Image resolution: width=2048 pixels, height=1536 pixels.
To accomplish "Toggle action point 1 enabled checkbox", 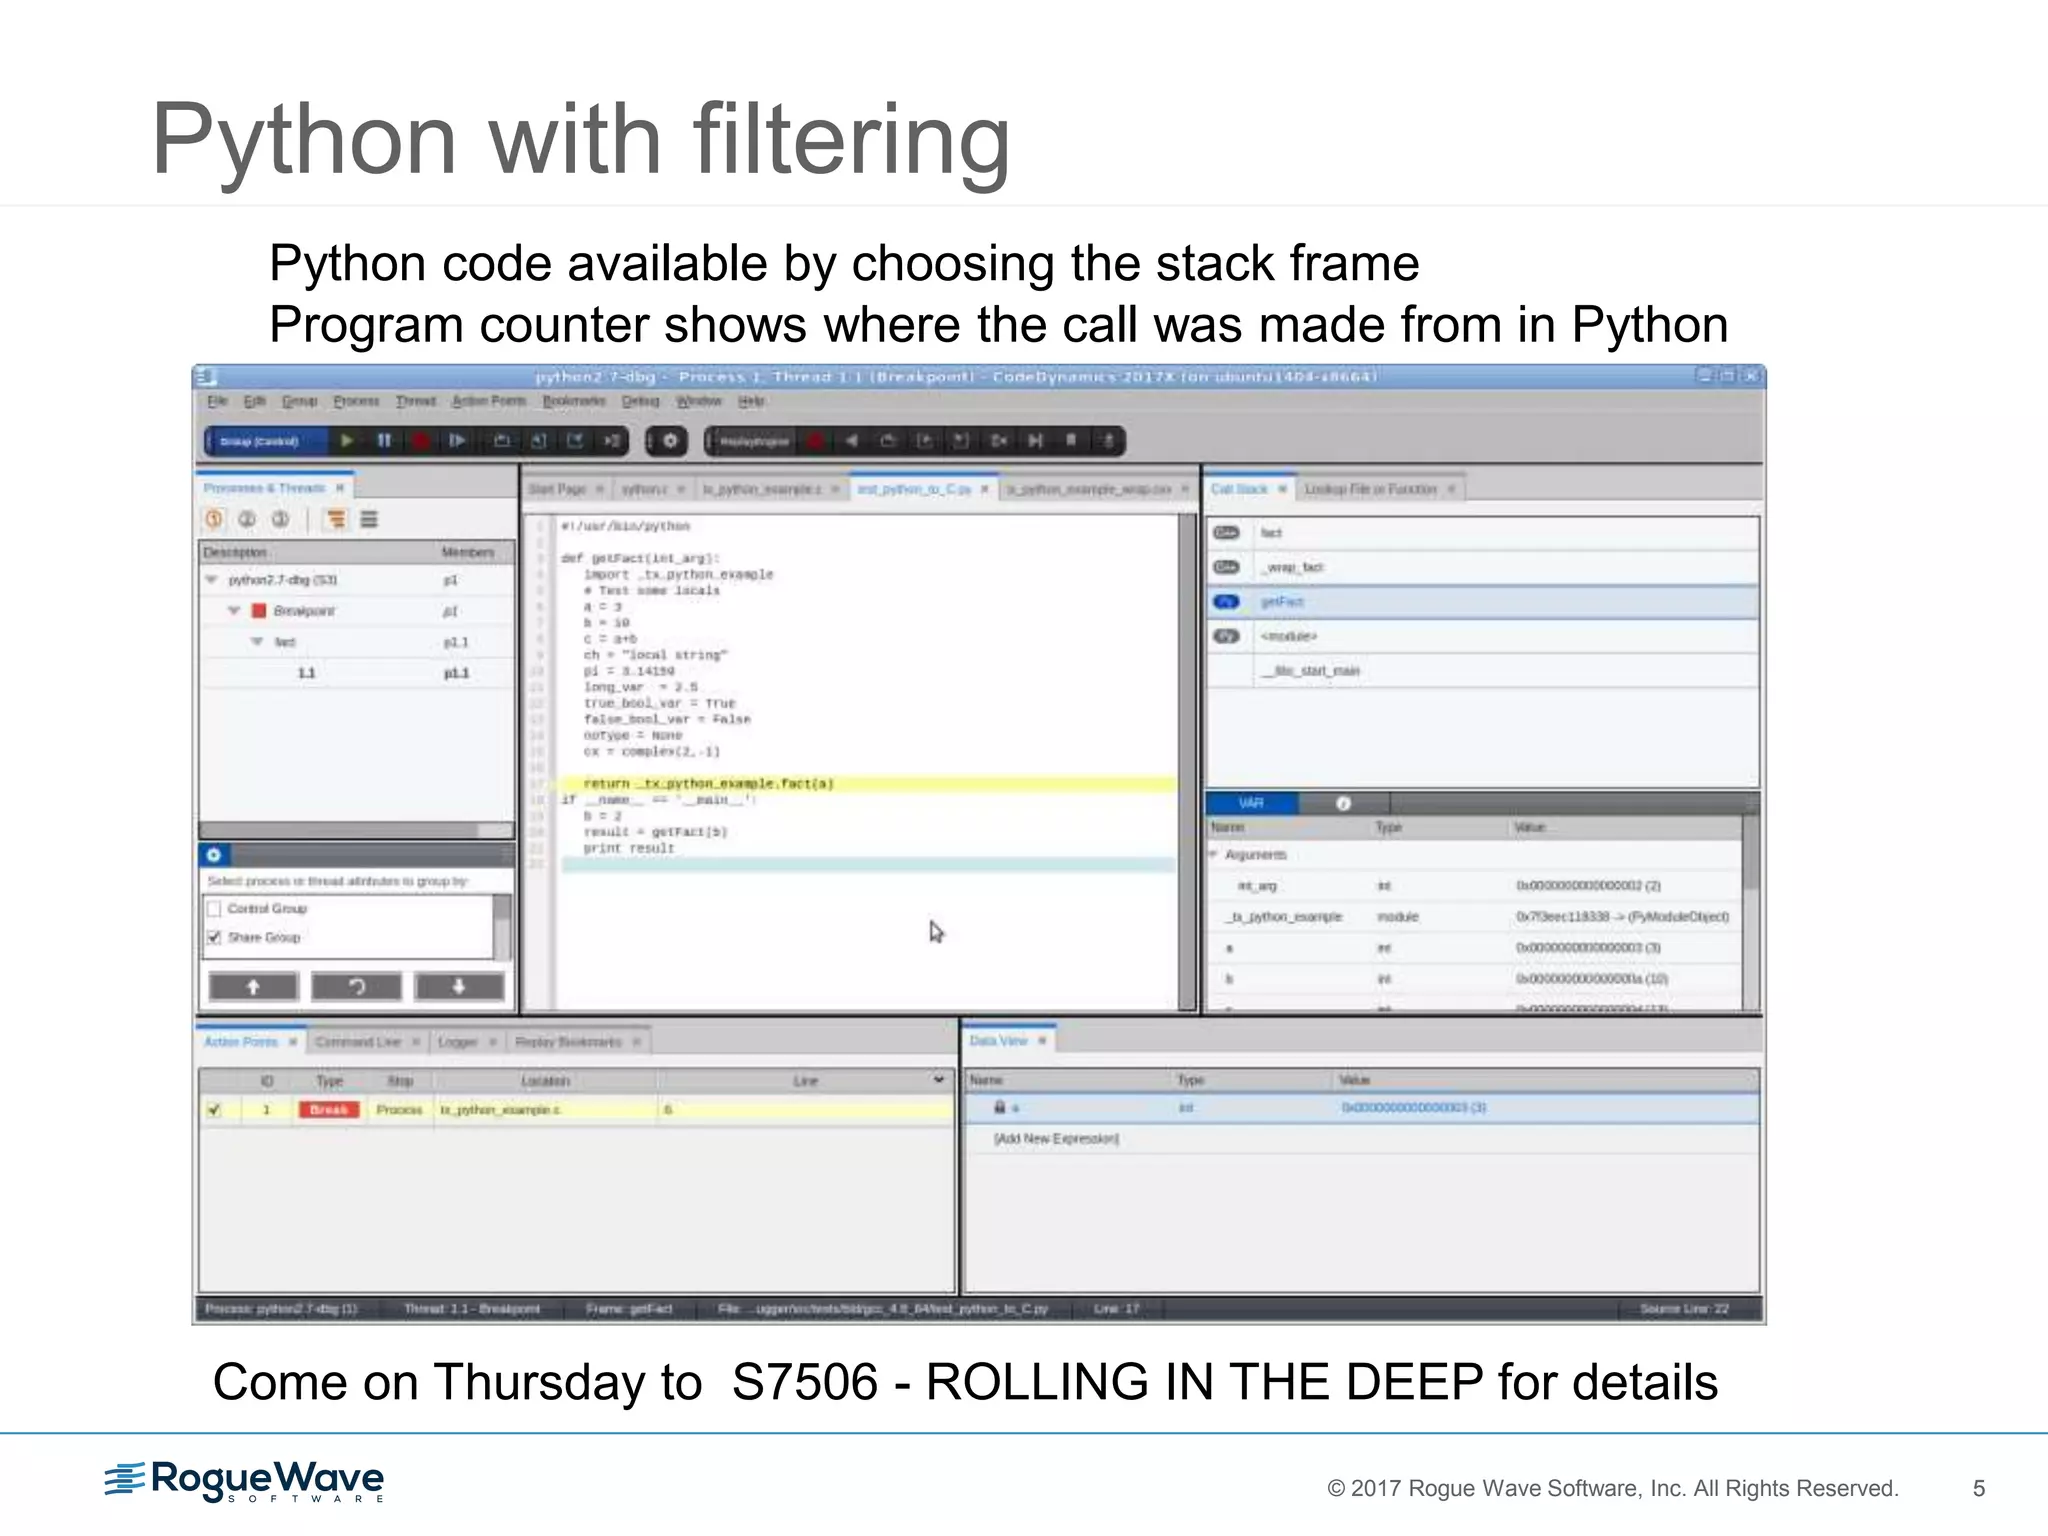I will [x=214, y=1110].
